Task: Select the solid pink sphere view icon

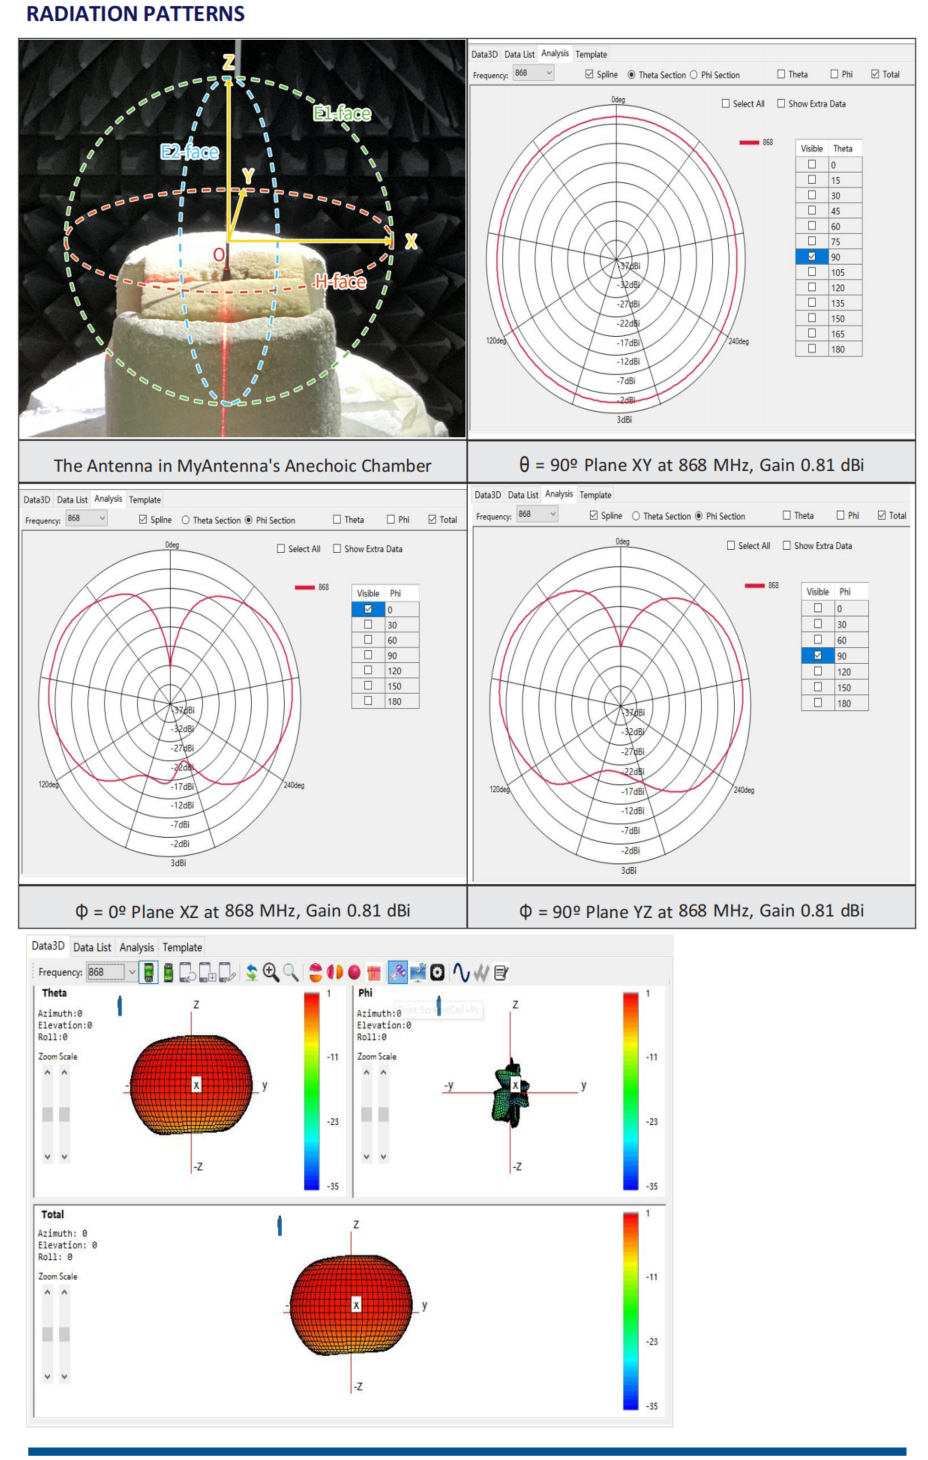Action: (x=354, y=972)
